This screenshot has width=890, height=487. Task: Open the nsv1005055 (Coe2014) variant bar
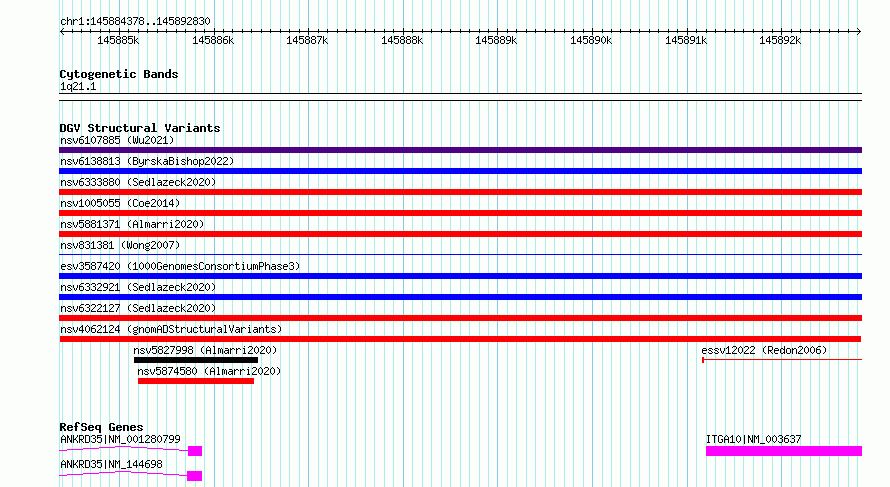pyautogui.click(x=460, y=213)
